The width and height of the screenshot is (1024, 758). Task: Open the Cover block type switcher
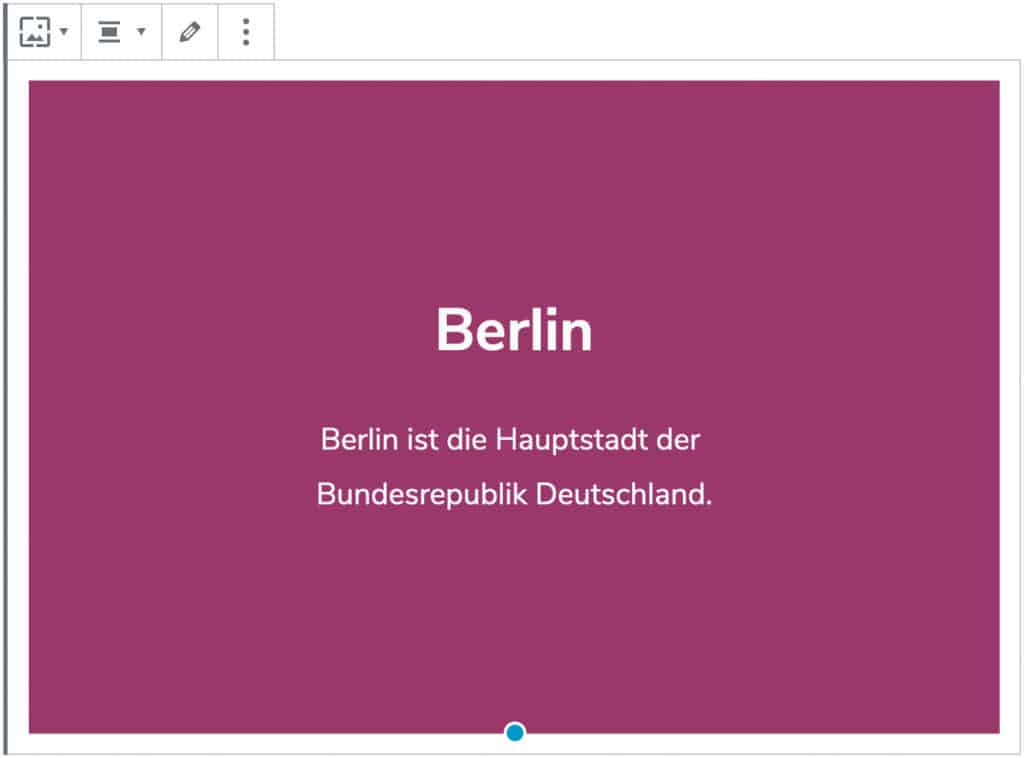[x=43, y=31]
